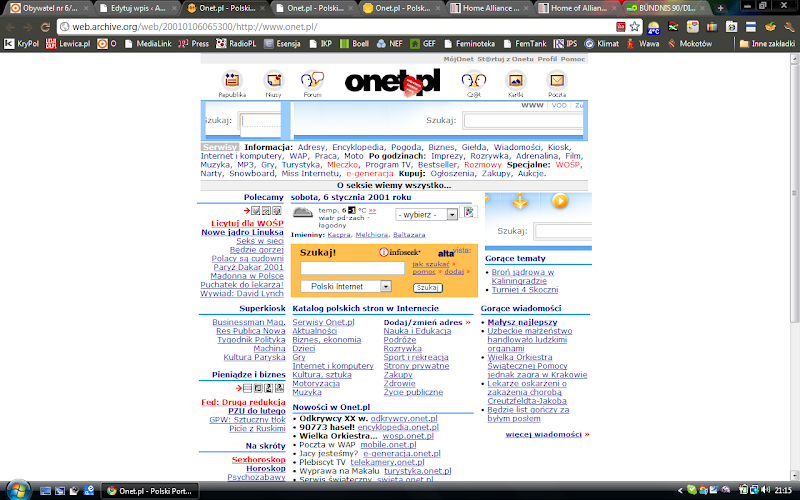Open the Chrome wrench settings menu
This screenshot has width=800, height=500.
click(x=790, y=27)
